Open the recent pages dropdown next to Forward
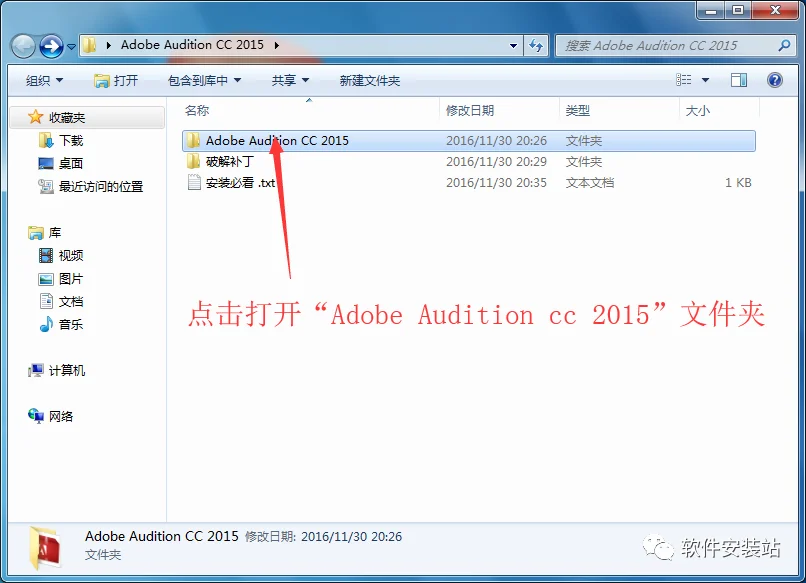This screenshot has width=806, height=583. point(71,47)
